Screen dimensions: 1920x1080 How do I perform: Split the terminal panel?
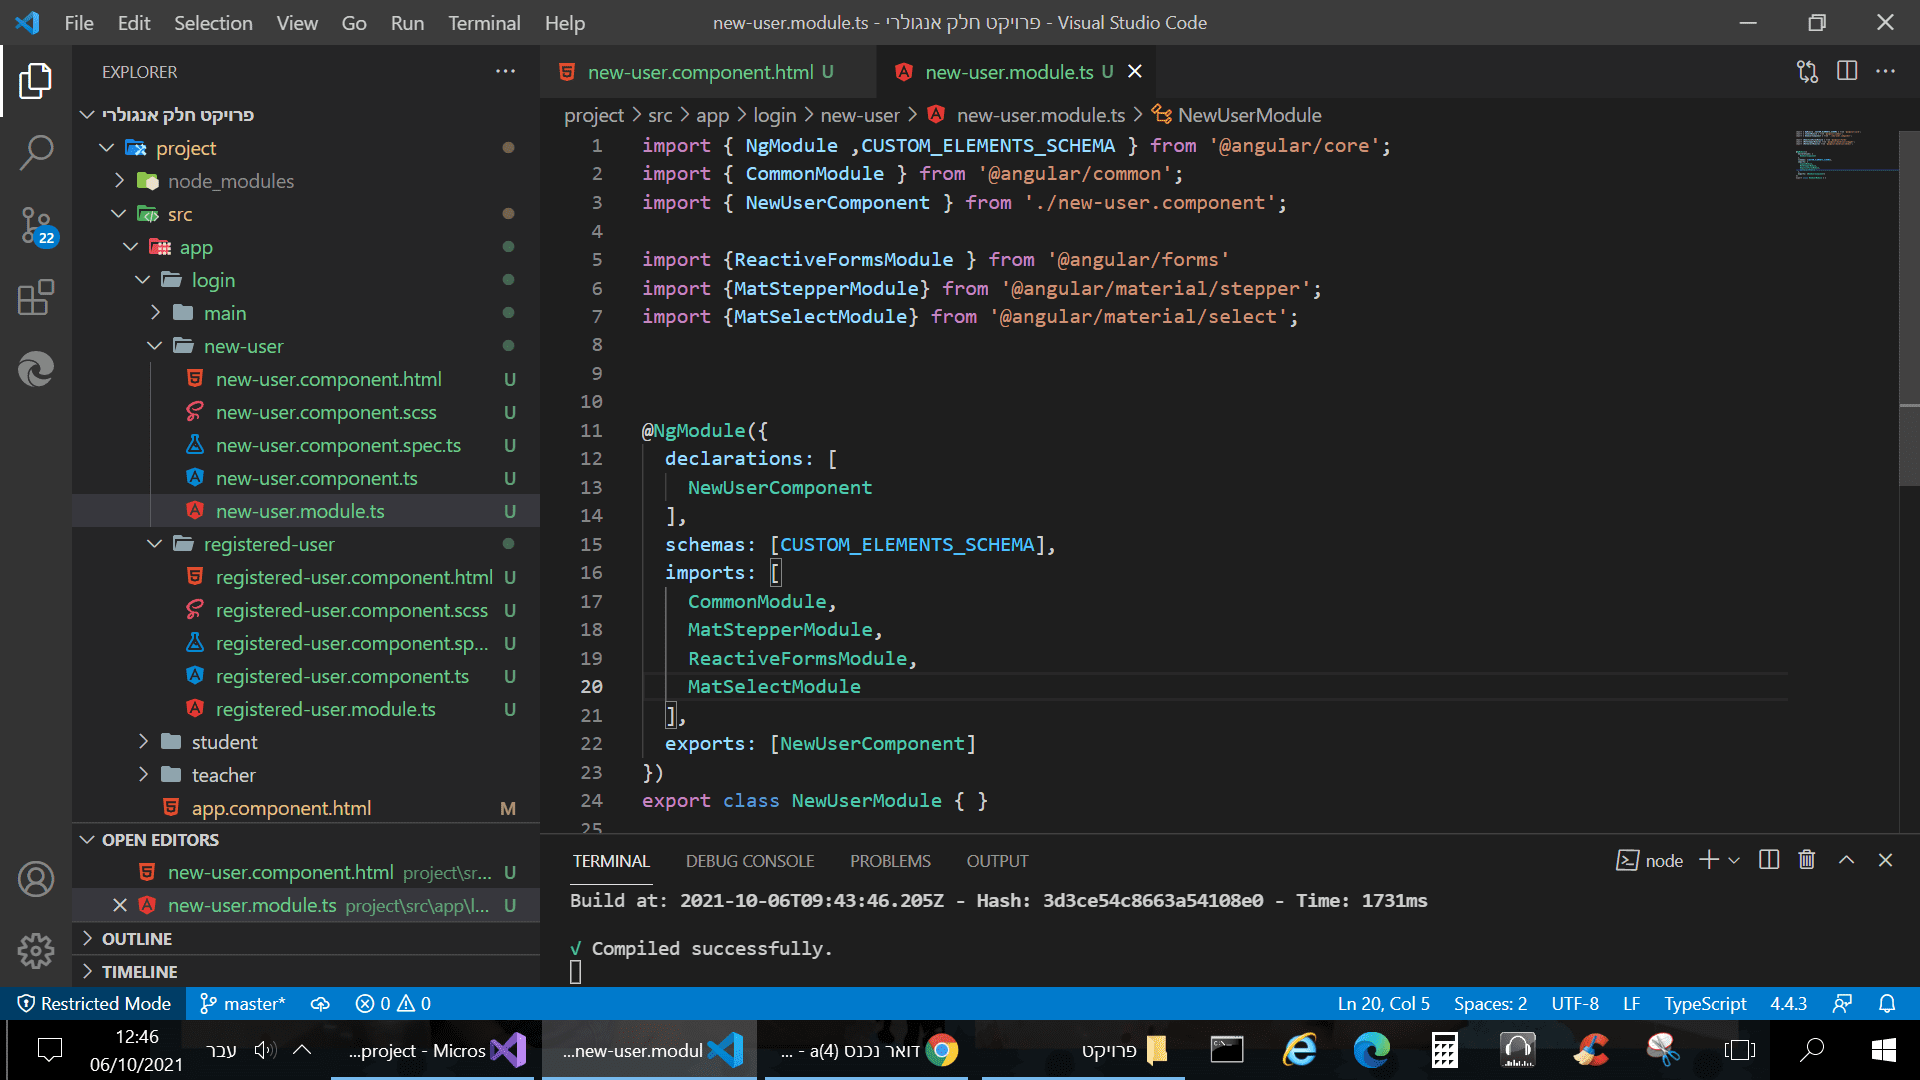click(1768, 860)
